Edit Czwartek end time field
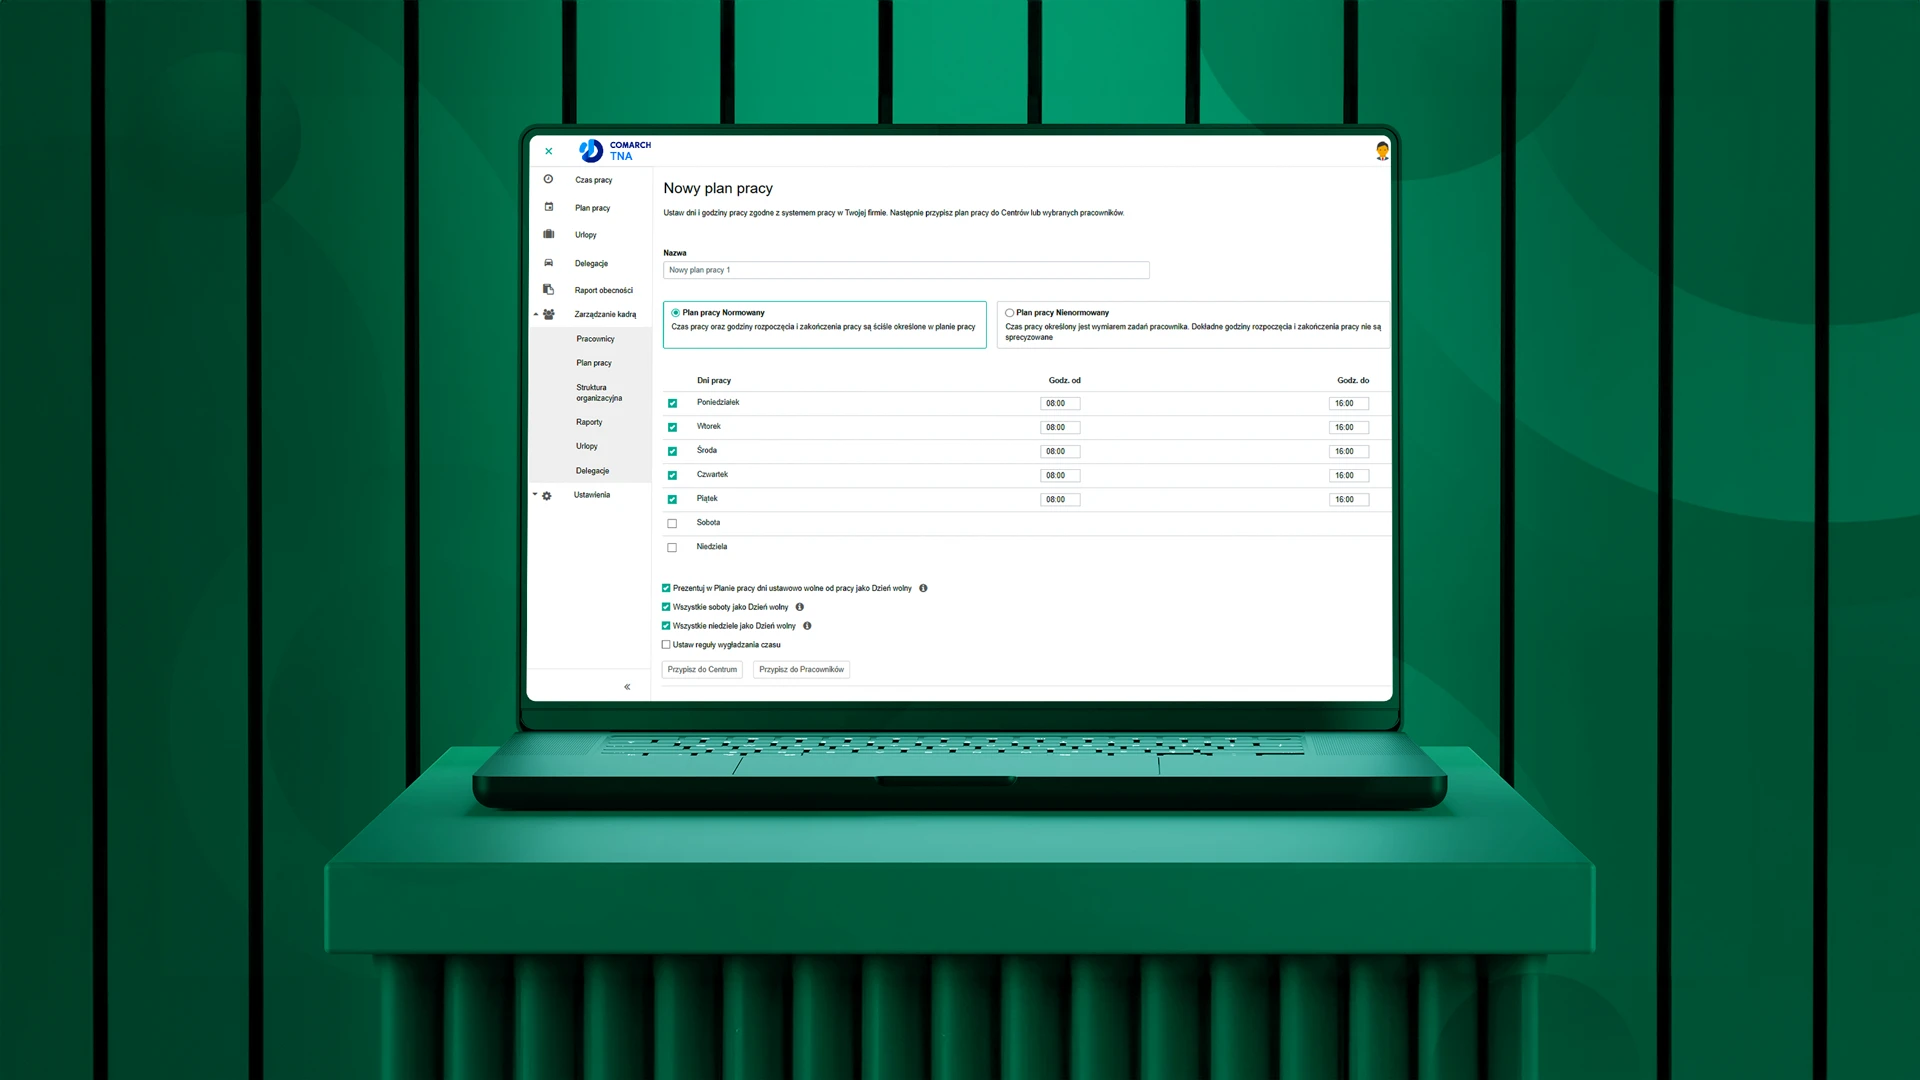 1349,476
